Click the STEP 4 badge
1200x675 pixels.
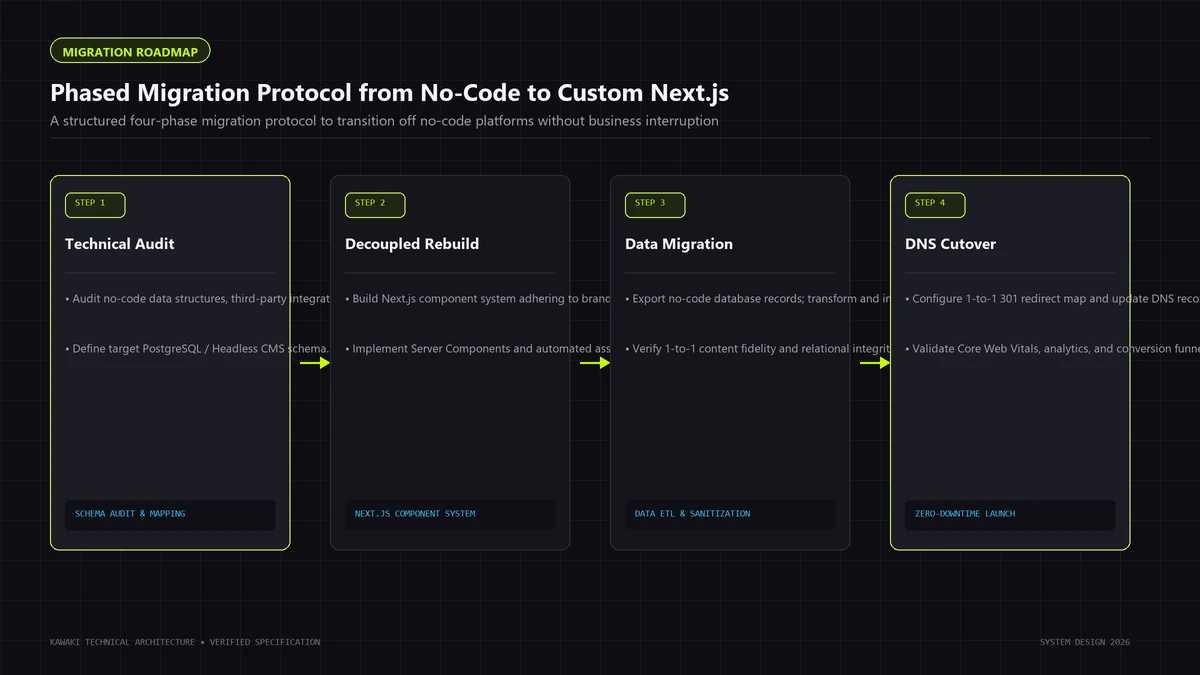935,204
